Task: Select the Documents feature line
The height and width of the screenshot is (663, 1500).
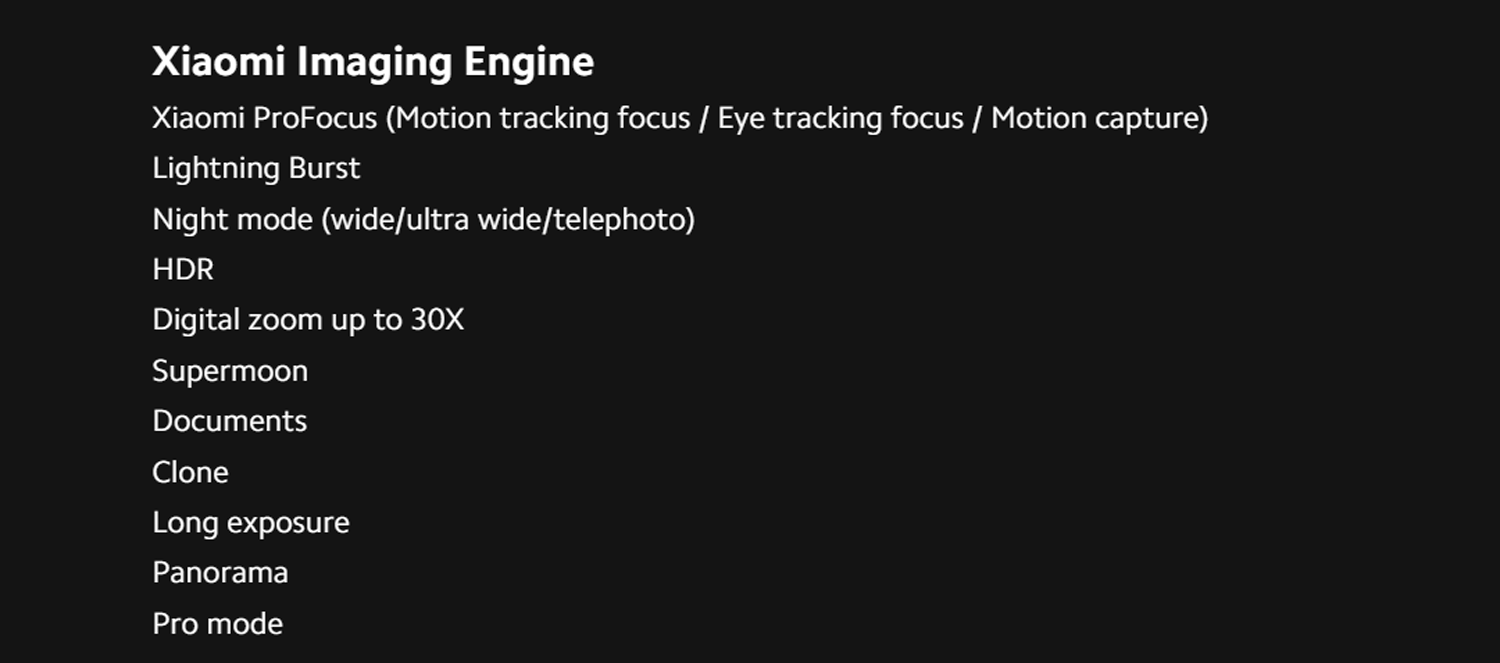Action: [230, 421]
